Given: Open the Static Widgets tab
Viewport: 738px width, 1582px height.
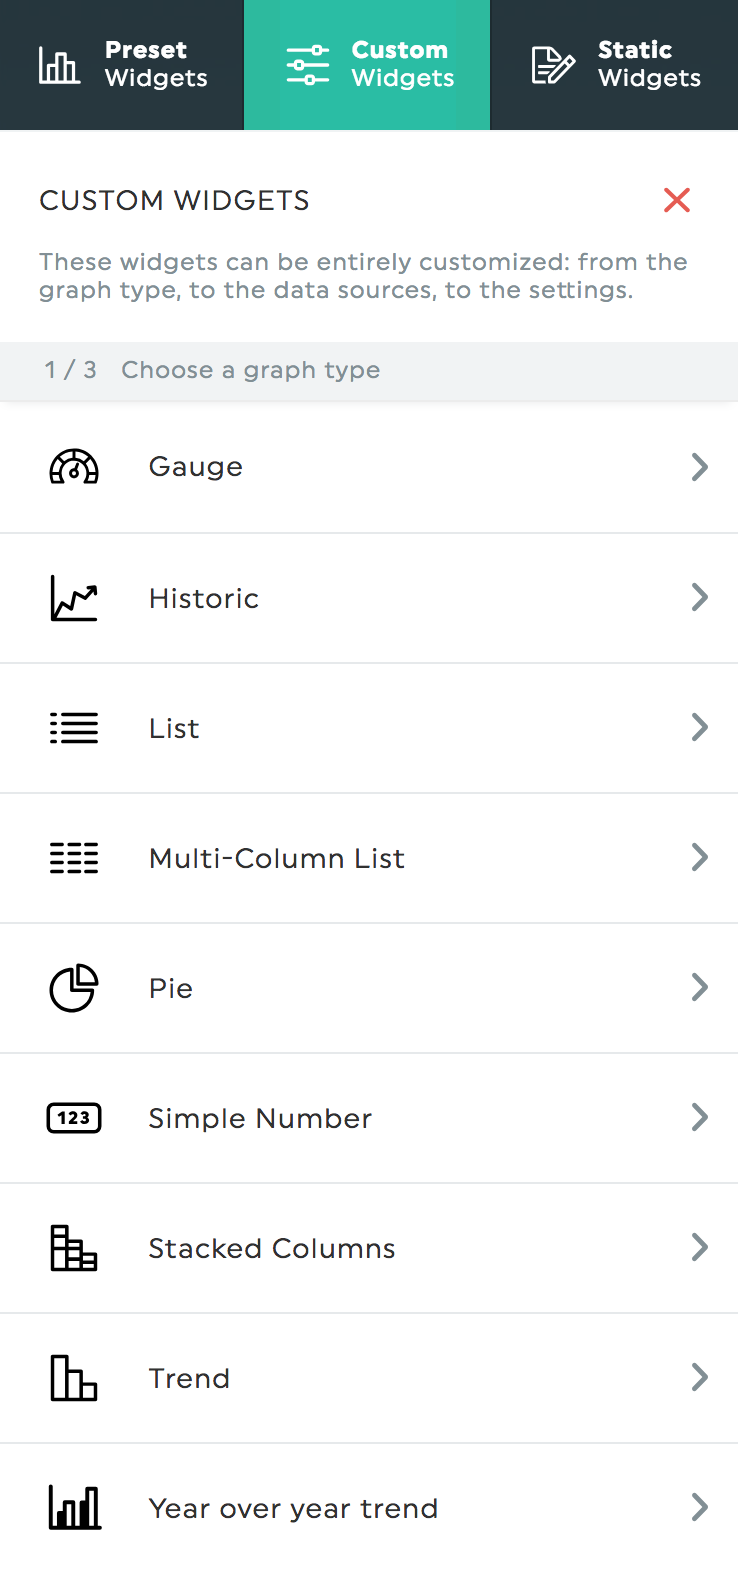Looking at the screenshot, I should (614, 65).
